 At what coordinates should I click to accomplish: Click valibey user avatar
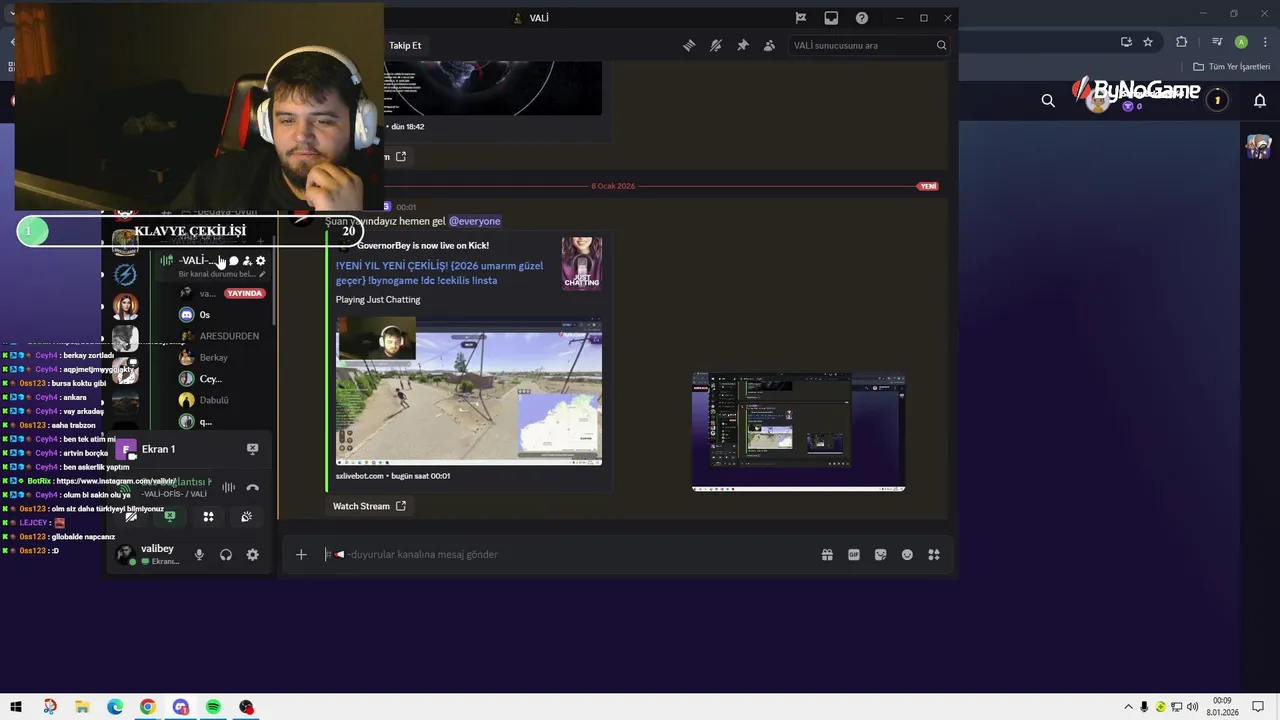click(x=125, y=555)
